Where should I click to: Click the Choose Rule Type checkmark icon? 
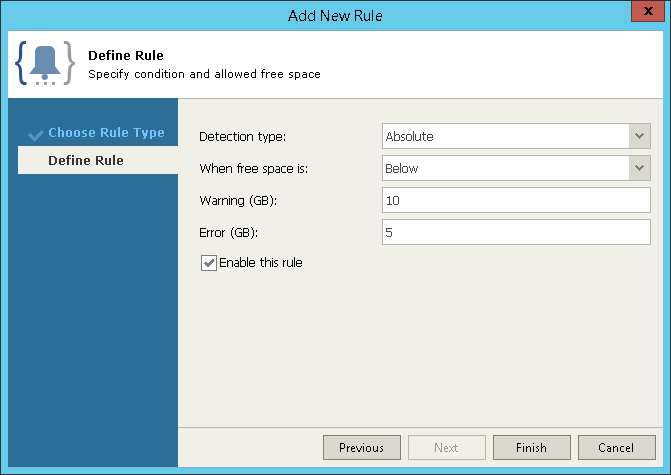point(36,134)
